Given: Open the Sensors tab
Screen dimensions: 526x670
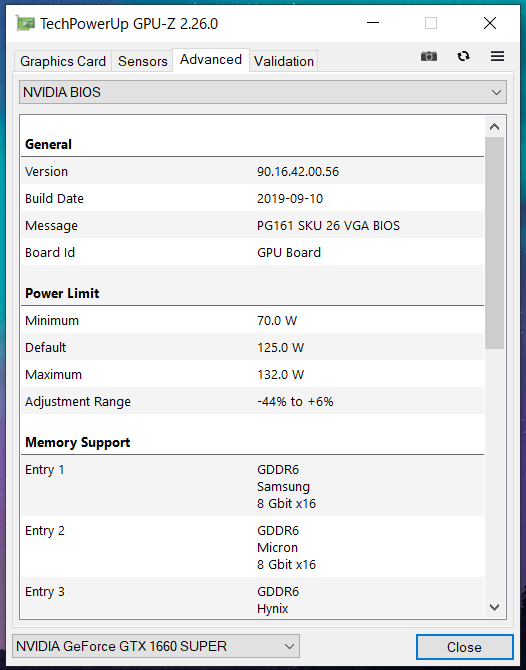Looking at the screenshot, I should coord(143,61).
